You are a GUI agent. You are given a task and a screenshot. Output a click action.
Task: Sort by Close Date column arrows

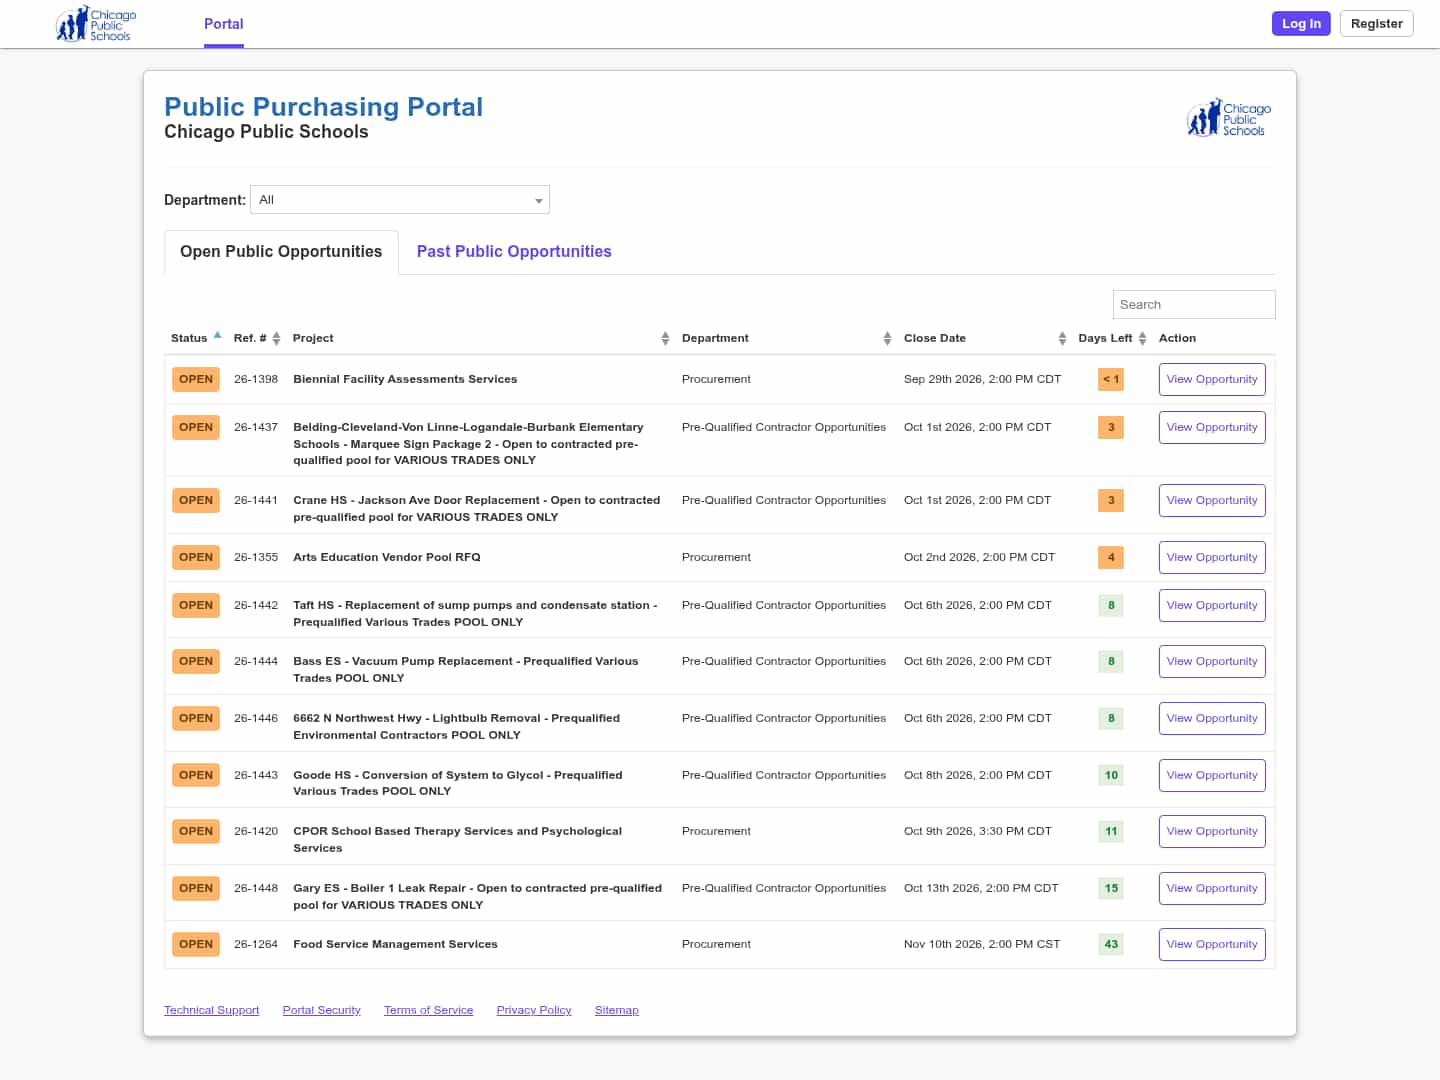tap(1062, 339)
